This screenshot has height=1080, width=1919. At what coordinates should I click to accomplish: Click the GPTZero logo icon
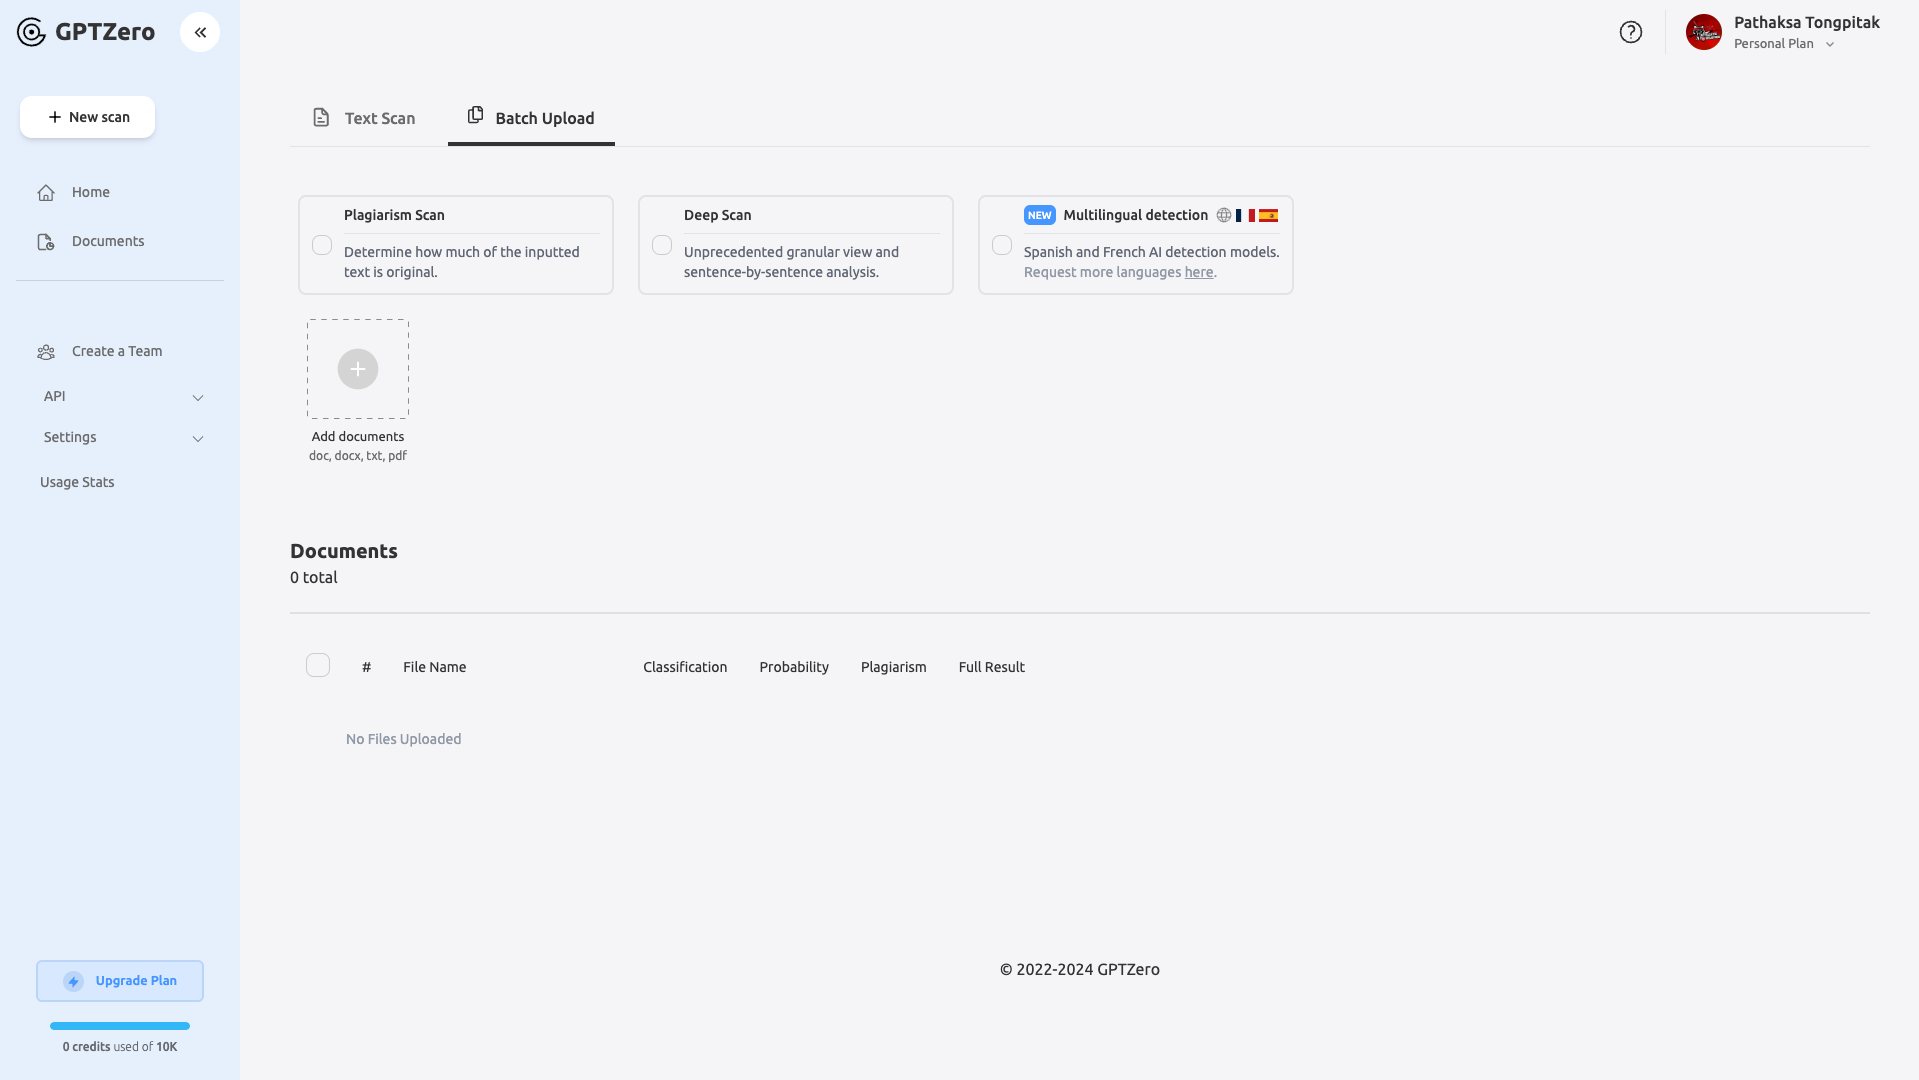click(x=32, y=32)
